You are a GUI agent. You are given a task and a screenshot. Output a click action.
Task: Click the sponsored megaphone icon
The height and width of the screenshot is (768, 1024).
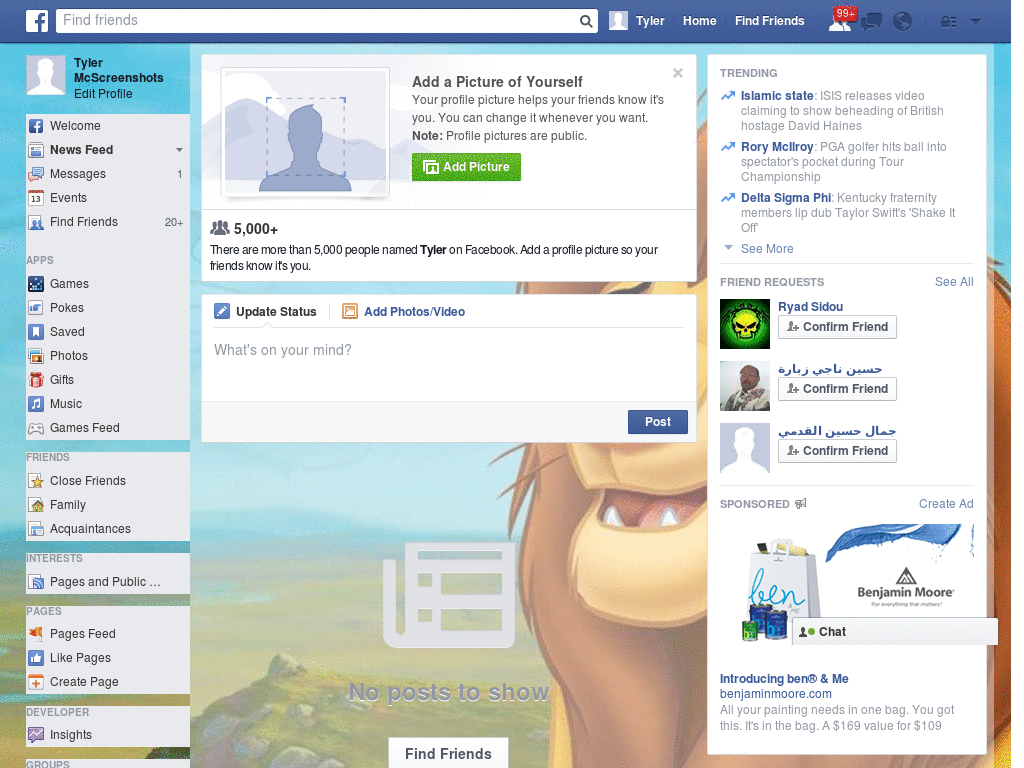801,504
